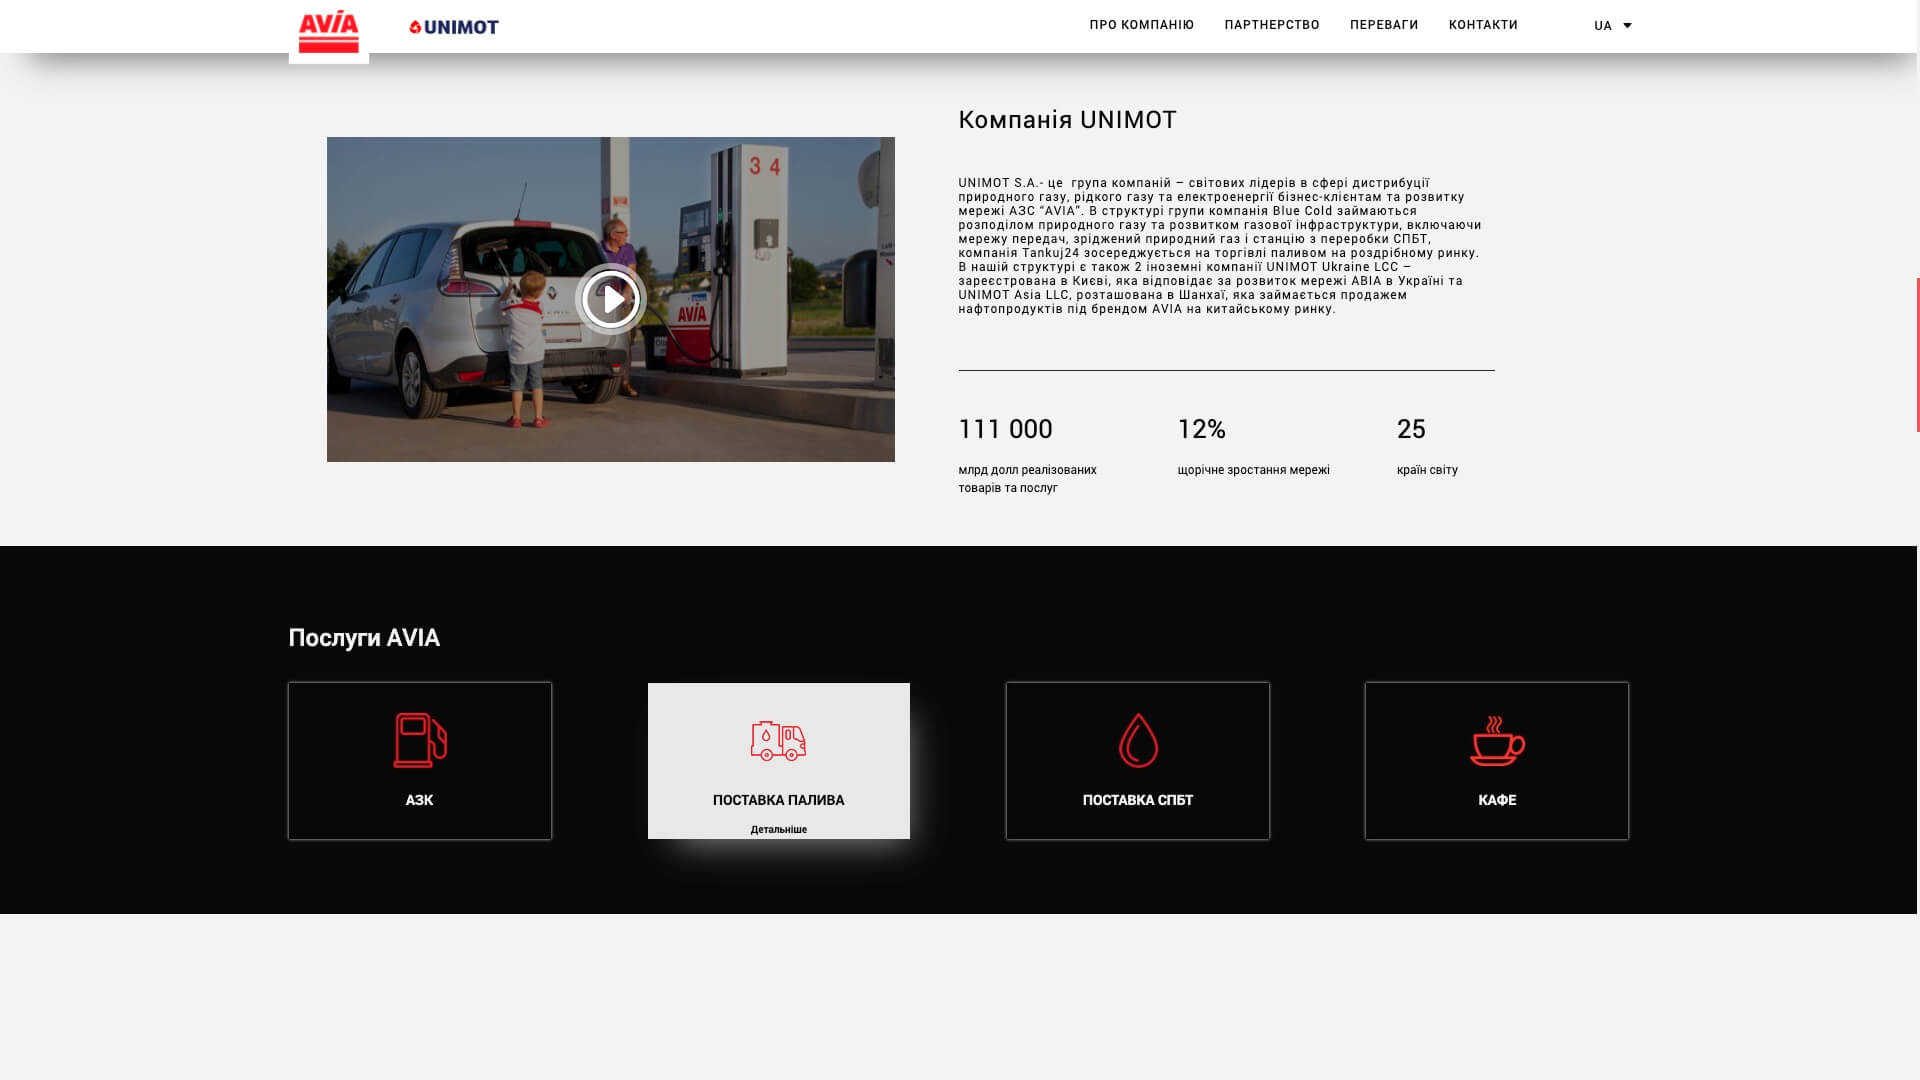The image size is (1920, 1080).
Task: Click the щорічне зростання мережі caption
Action: tap(1253, 470)
